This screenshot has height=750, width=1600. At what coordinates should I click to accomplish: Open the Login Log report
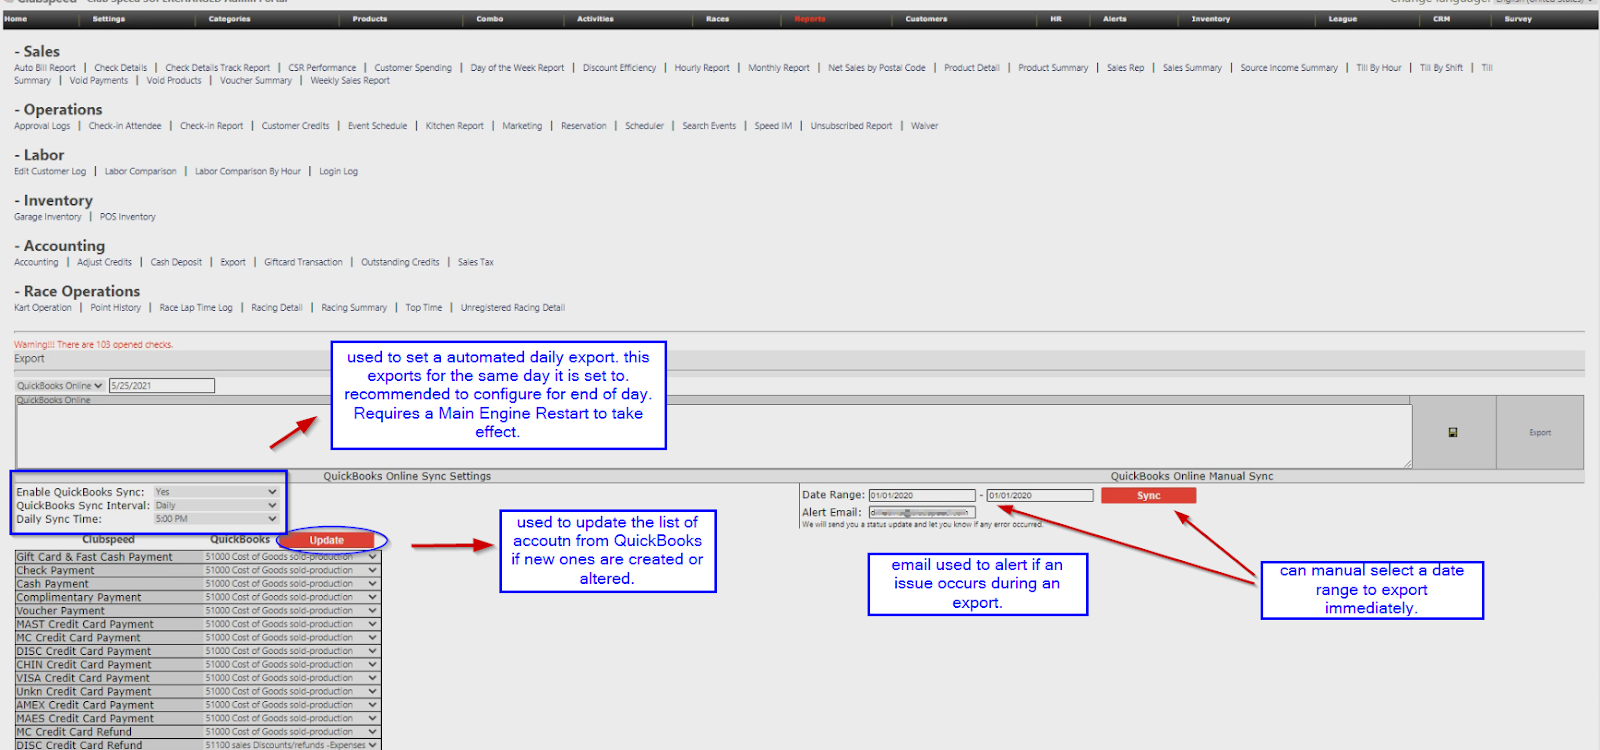pyautogui.click(x=338, y=172)
